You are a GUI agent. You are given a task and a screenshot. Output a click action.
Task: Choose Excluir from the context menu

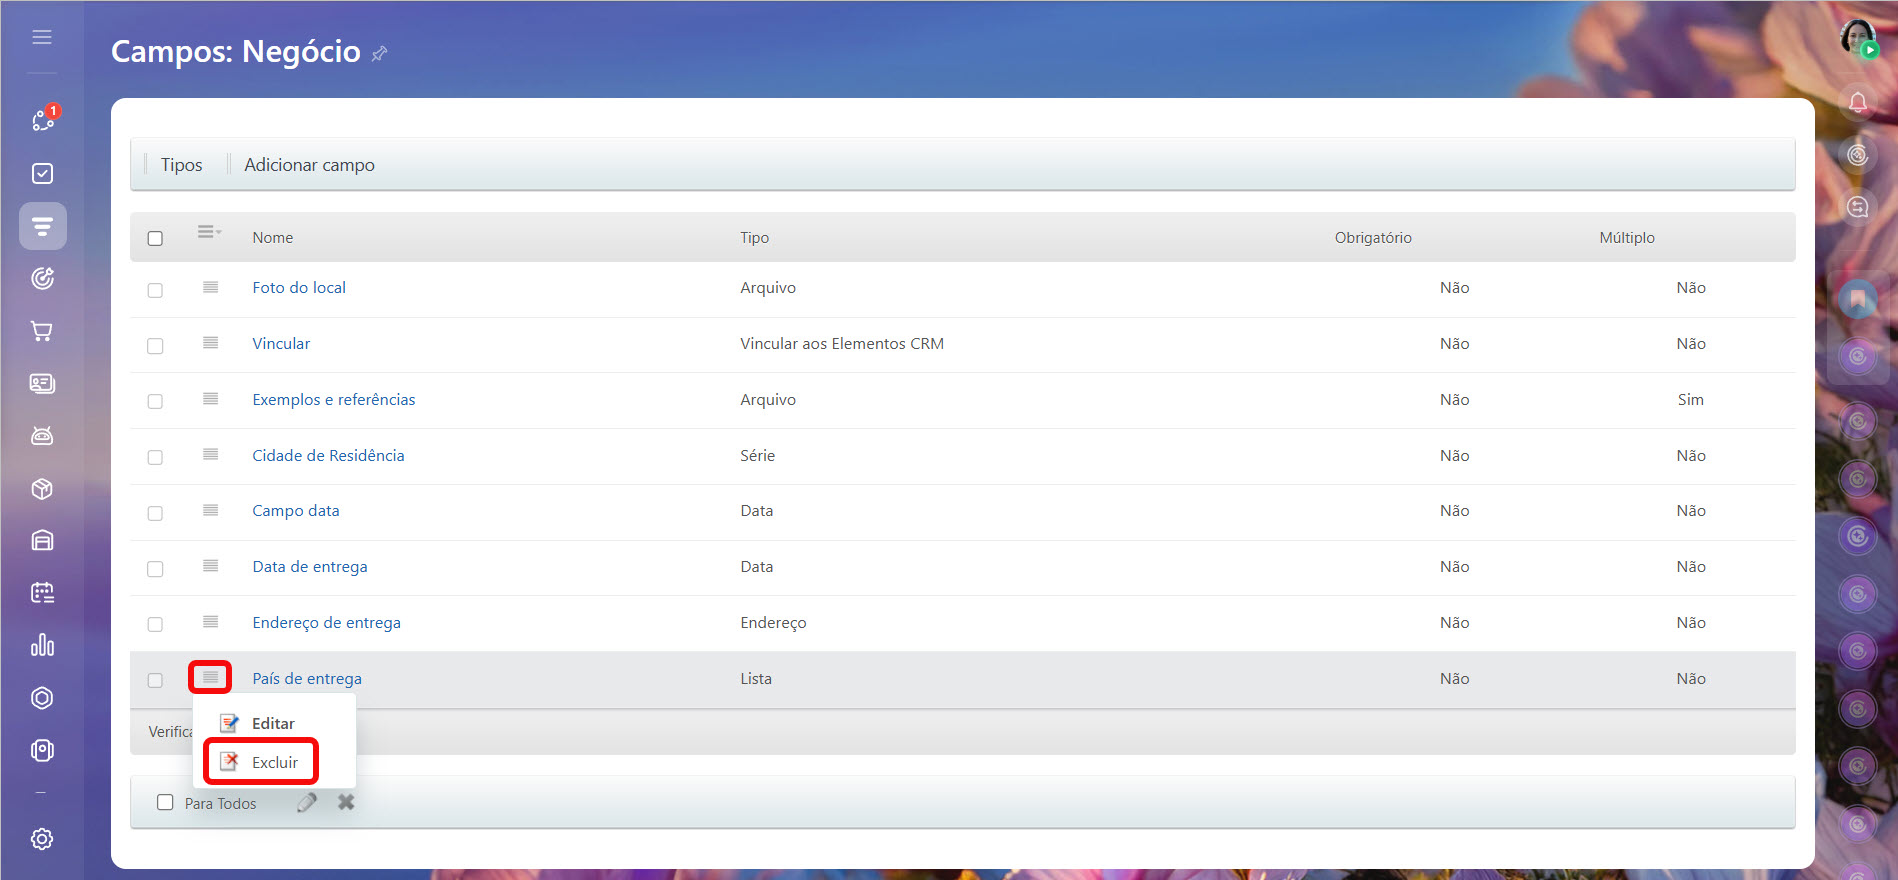pos(274,762)
